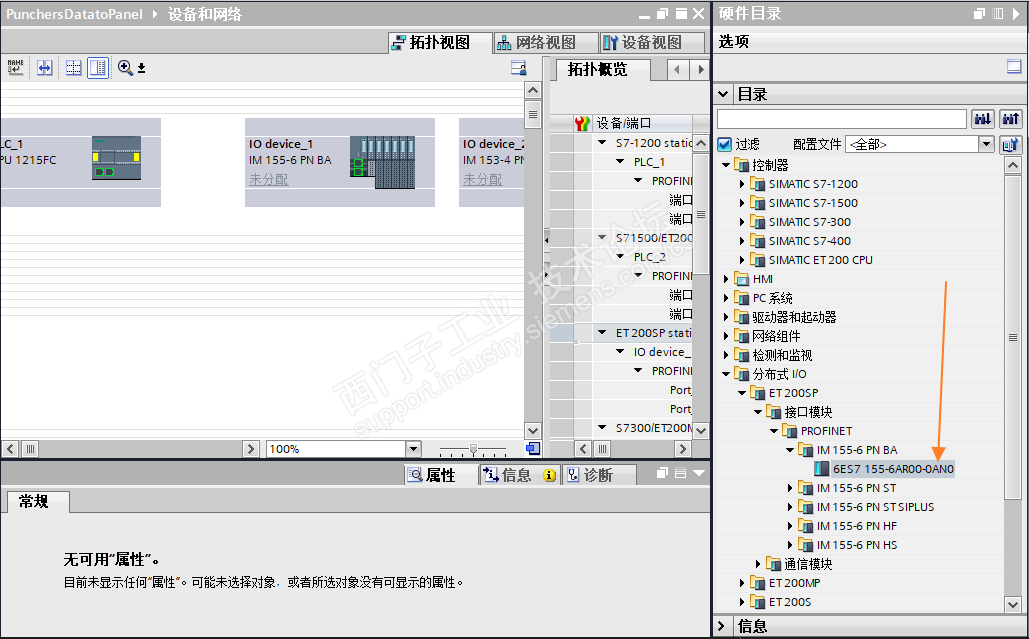Toggle the page break grid icon
Screen dimensions: 1029x639
pos(74,67)
